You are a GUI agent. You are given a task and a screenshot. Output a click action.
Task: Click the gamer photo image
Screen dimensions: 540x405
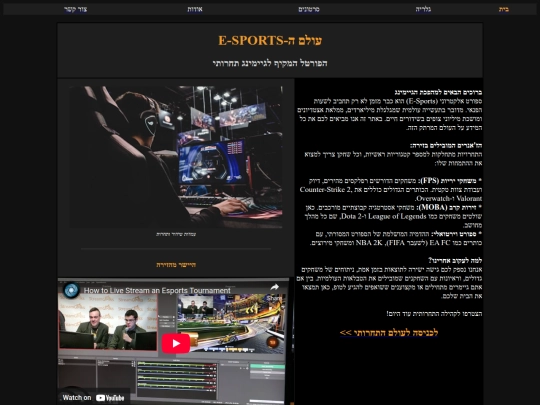[x=176, y=157]
